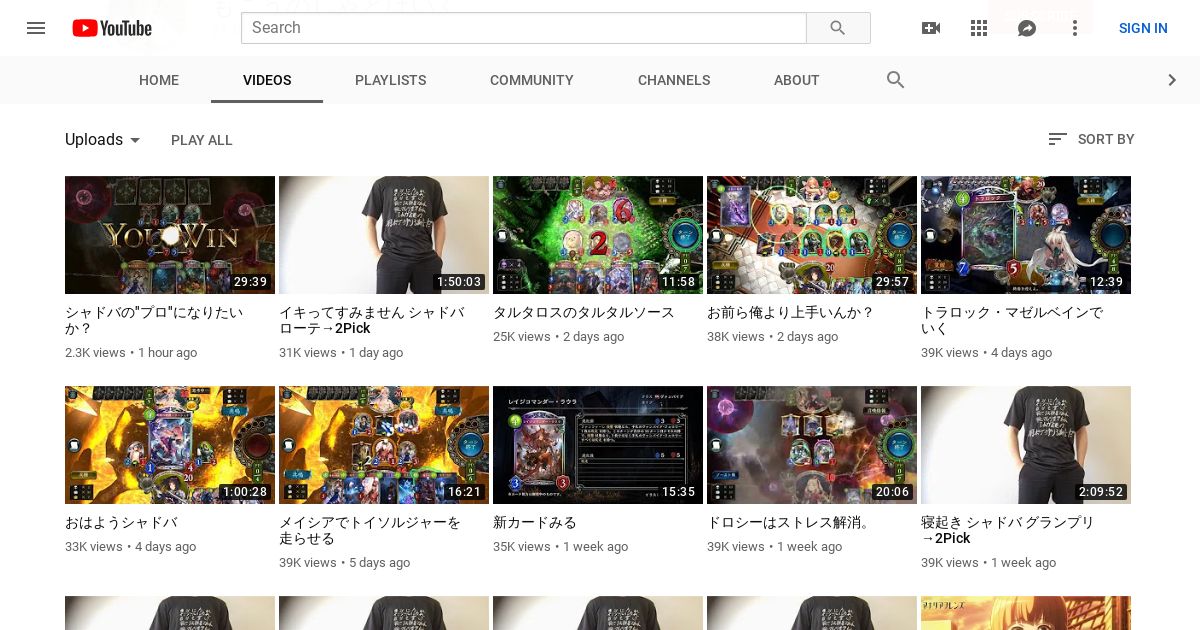Click '38K views • 2 days ago' text

click(x=772, y=337)
